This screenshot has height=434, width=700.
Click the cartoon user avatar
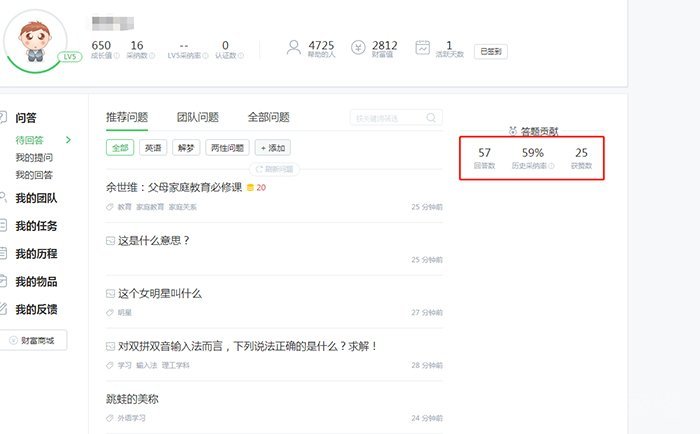click(x=35, y=41)
